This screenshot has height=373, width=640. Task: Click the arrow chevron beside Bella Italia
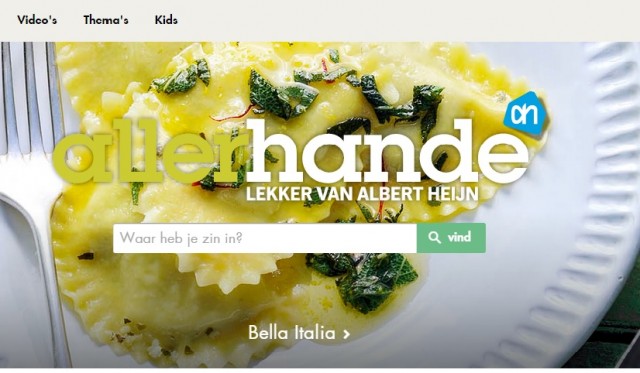[347, 335]
